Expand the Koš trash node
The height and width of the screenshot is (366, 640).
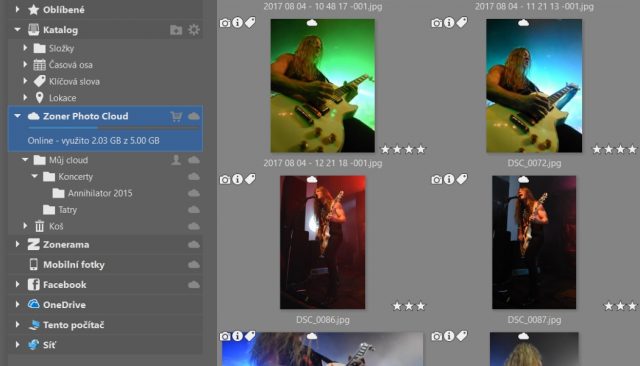(25, 226)
